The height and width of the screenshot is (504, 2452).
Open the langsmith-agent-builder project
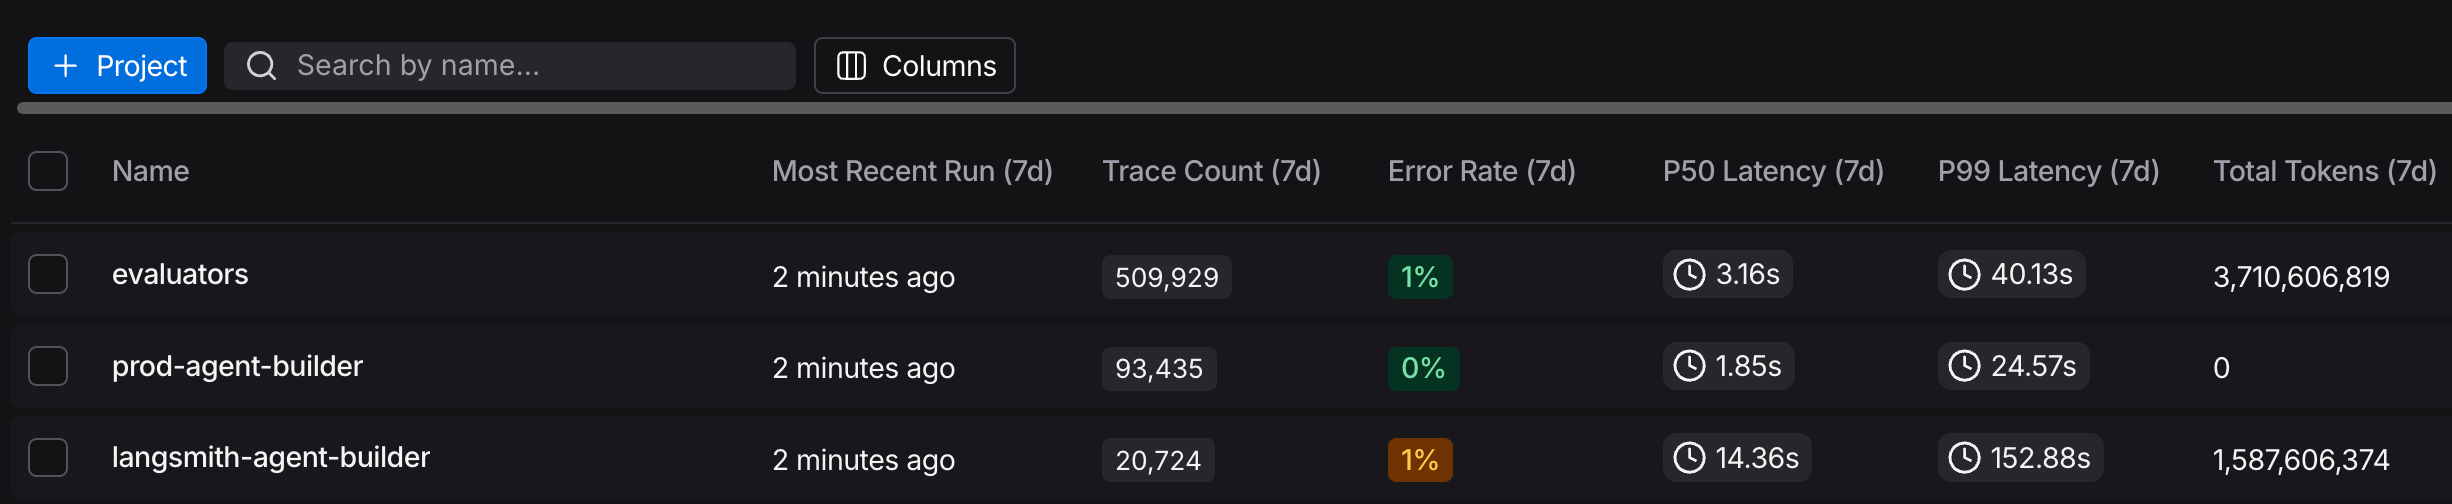tap(271, 458)
